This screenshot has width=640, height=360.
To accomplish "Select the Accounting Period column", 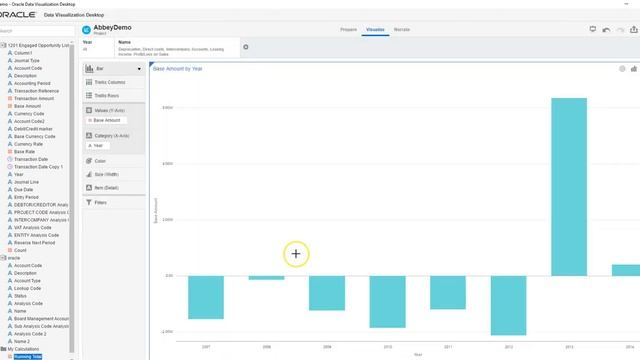I will 32,83.
